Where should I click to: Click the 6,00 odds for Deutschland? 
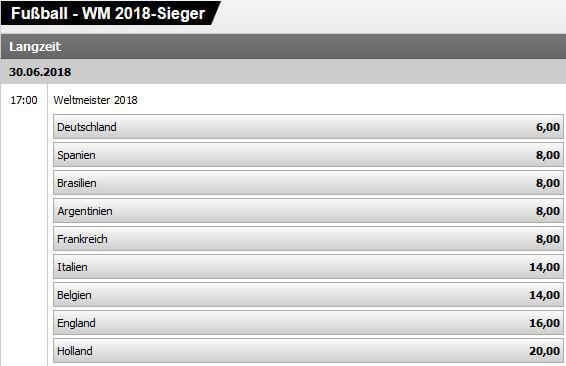(x=548, y=127)
